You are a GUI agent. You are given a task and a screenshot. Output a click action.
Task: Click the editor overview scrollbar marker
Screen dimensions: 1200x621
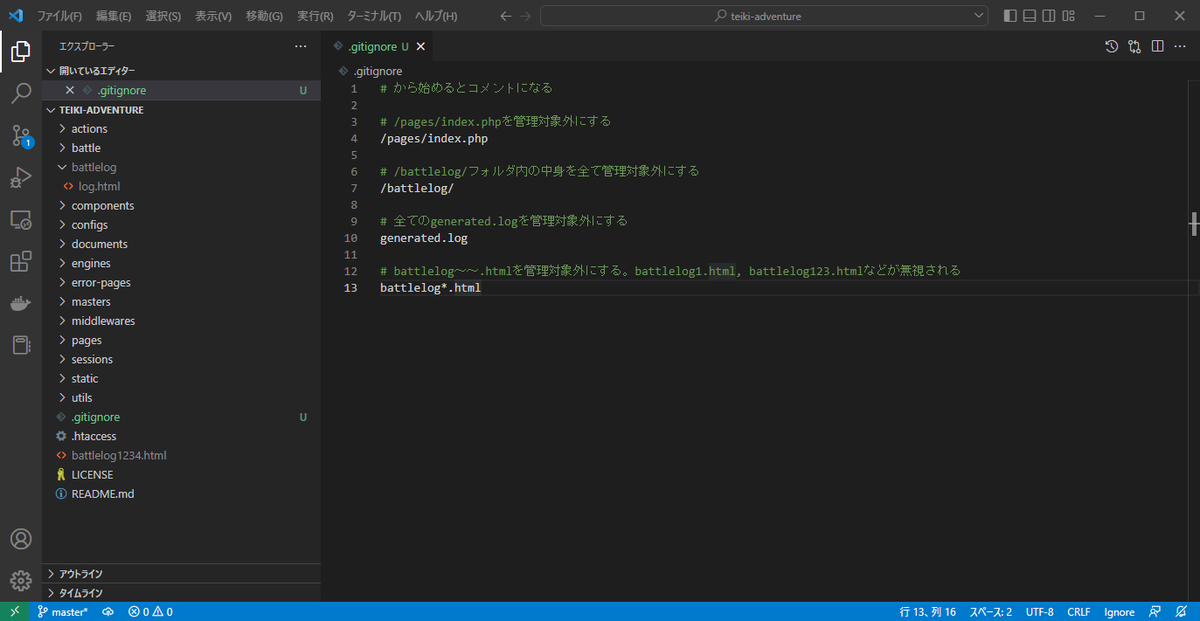coord(1194,224)
